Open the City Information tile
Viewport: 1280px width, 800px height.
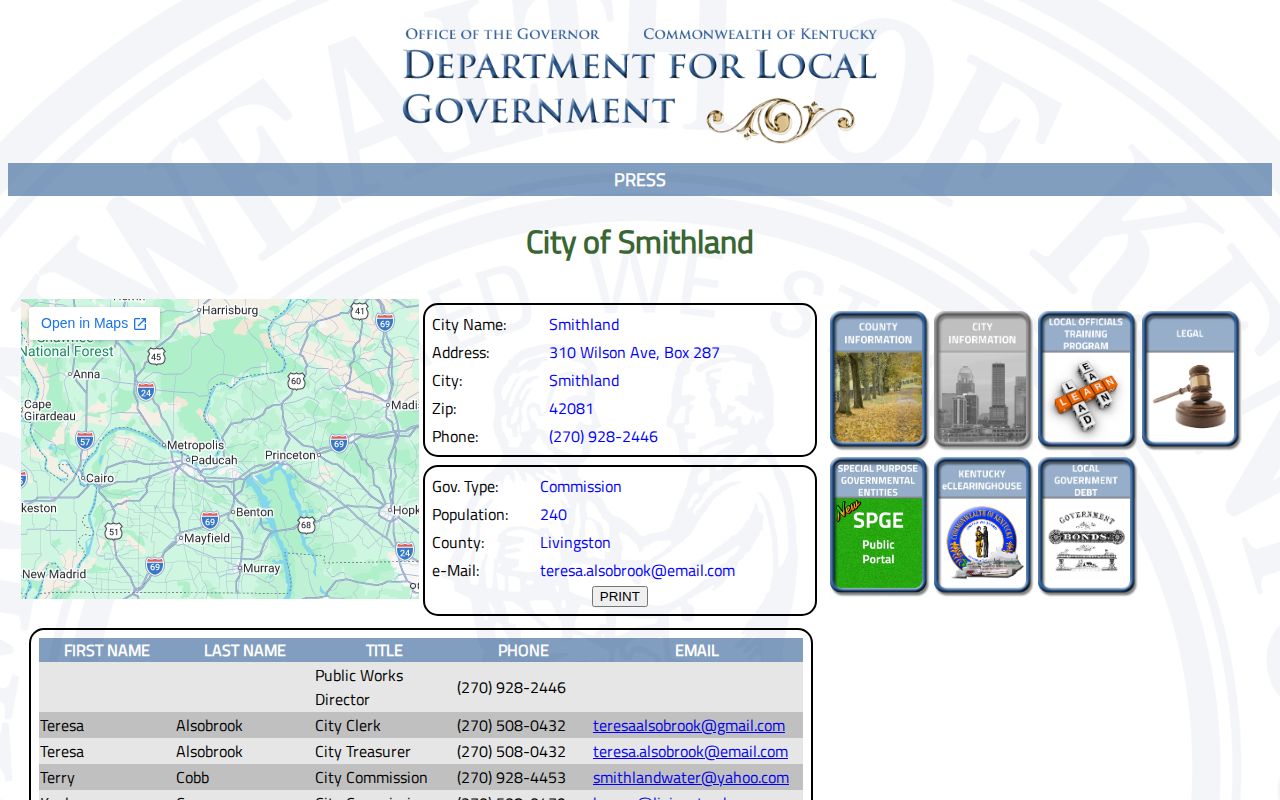coord(982,379)
